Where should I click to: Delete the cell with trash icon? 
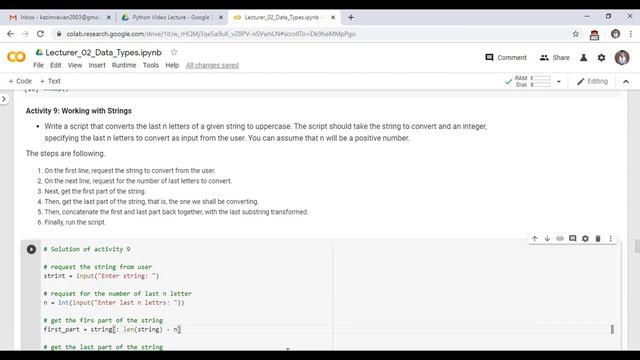598,238
